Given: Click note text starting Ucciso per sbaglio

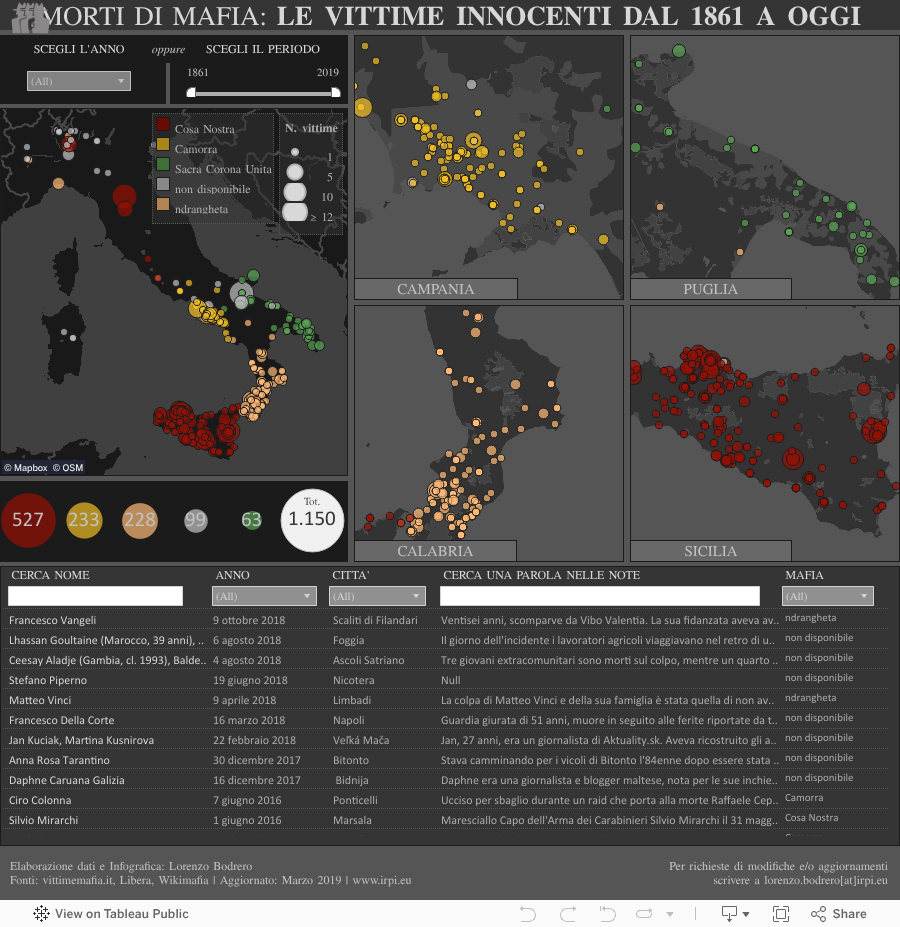Looking at the screenshot, I should click(x=610, y=800).
